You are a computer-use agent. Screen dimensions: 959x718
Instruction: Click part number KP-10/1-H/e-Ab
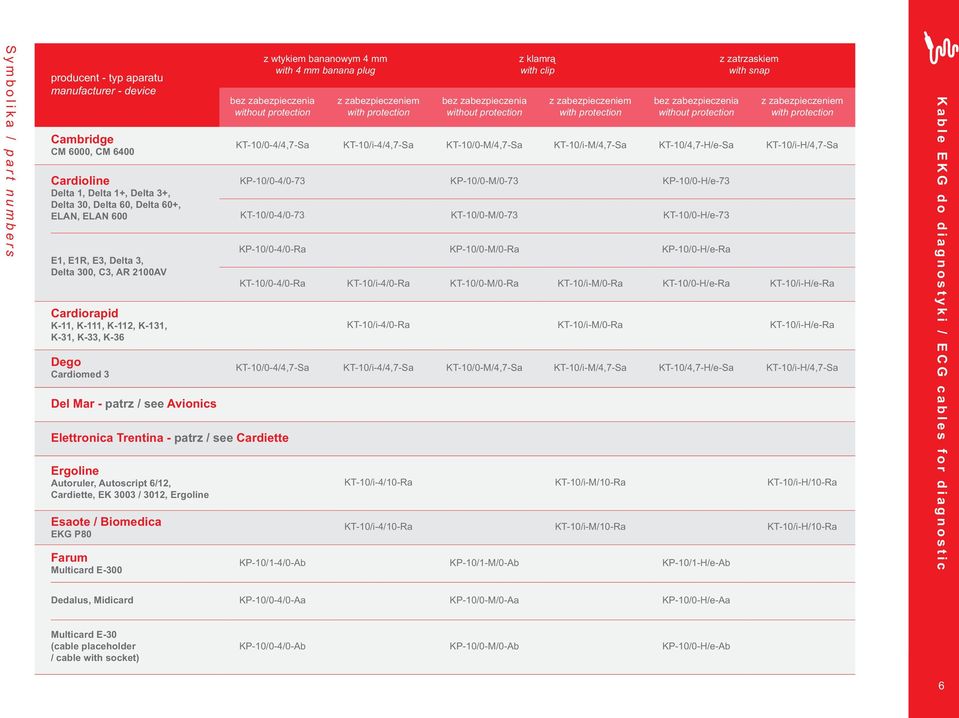696,563
